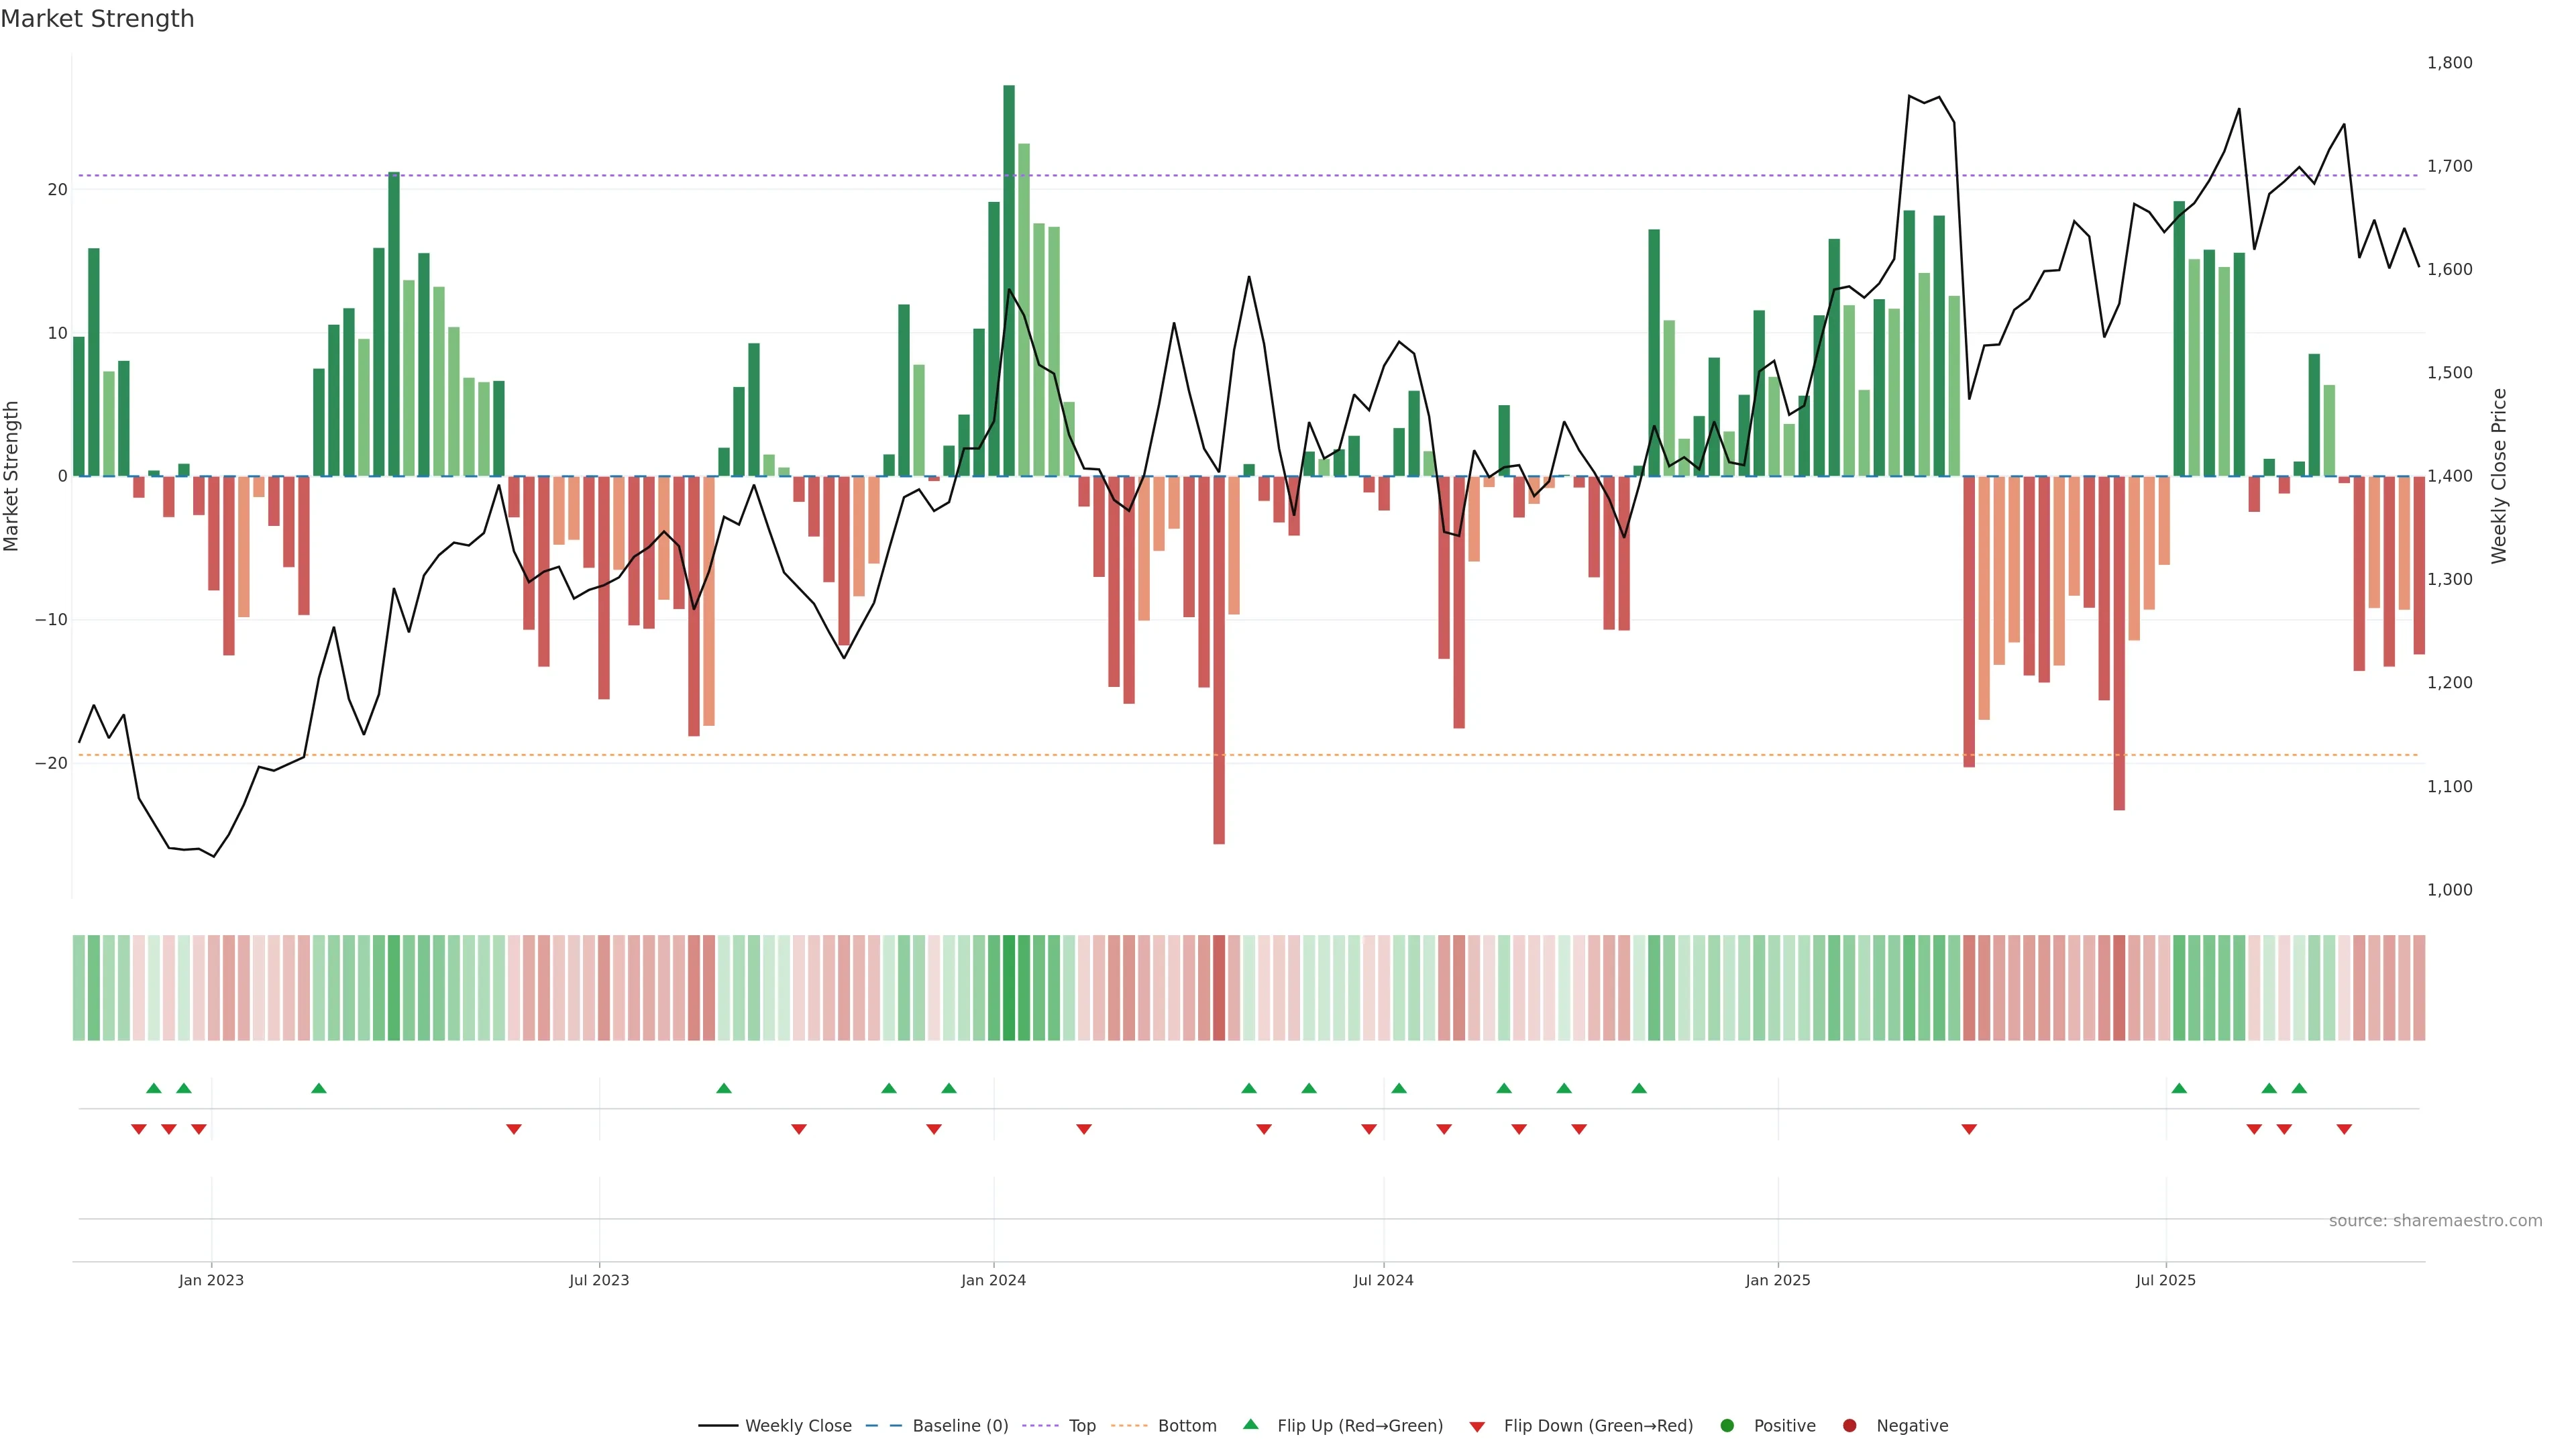
Task: Click the sharemaestro.com source text
Action: (2435, 1221)
